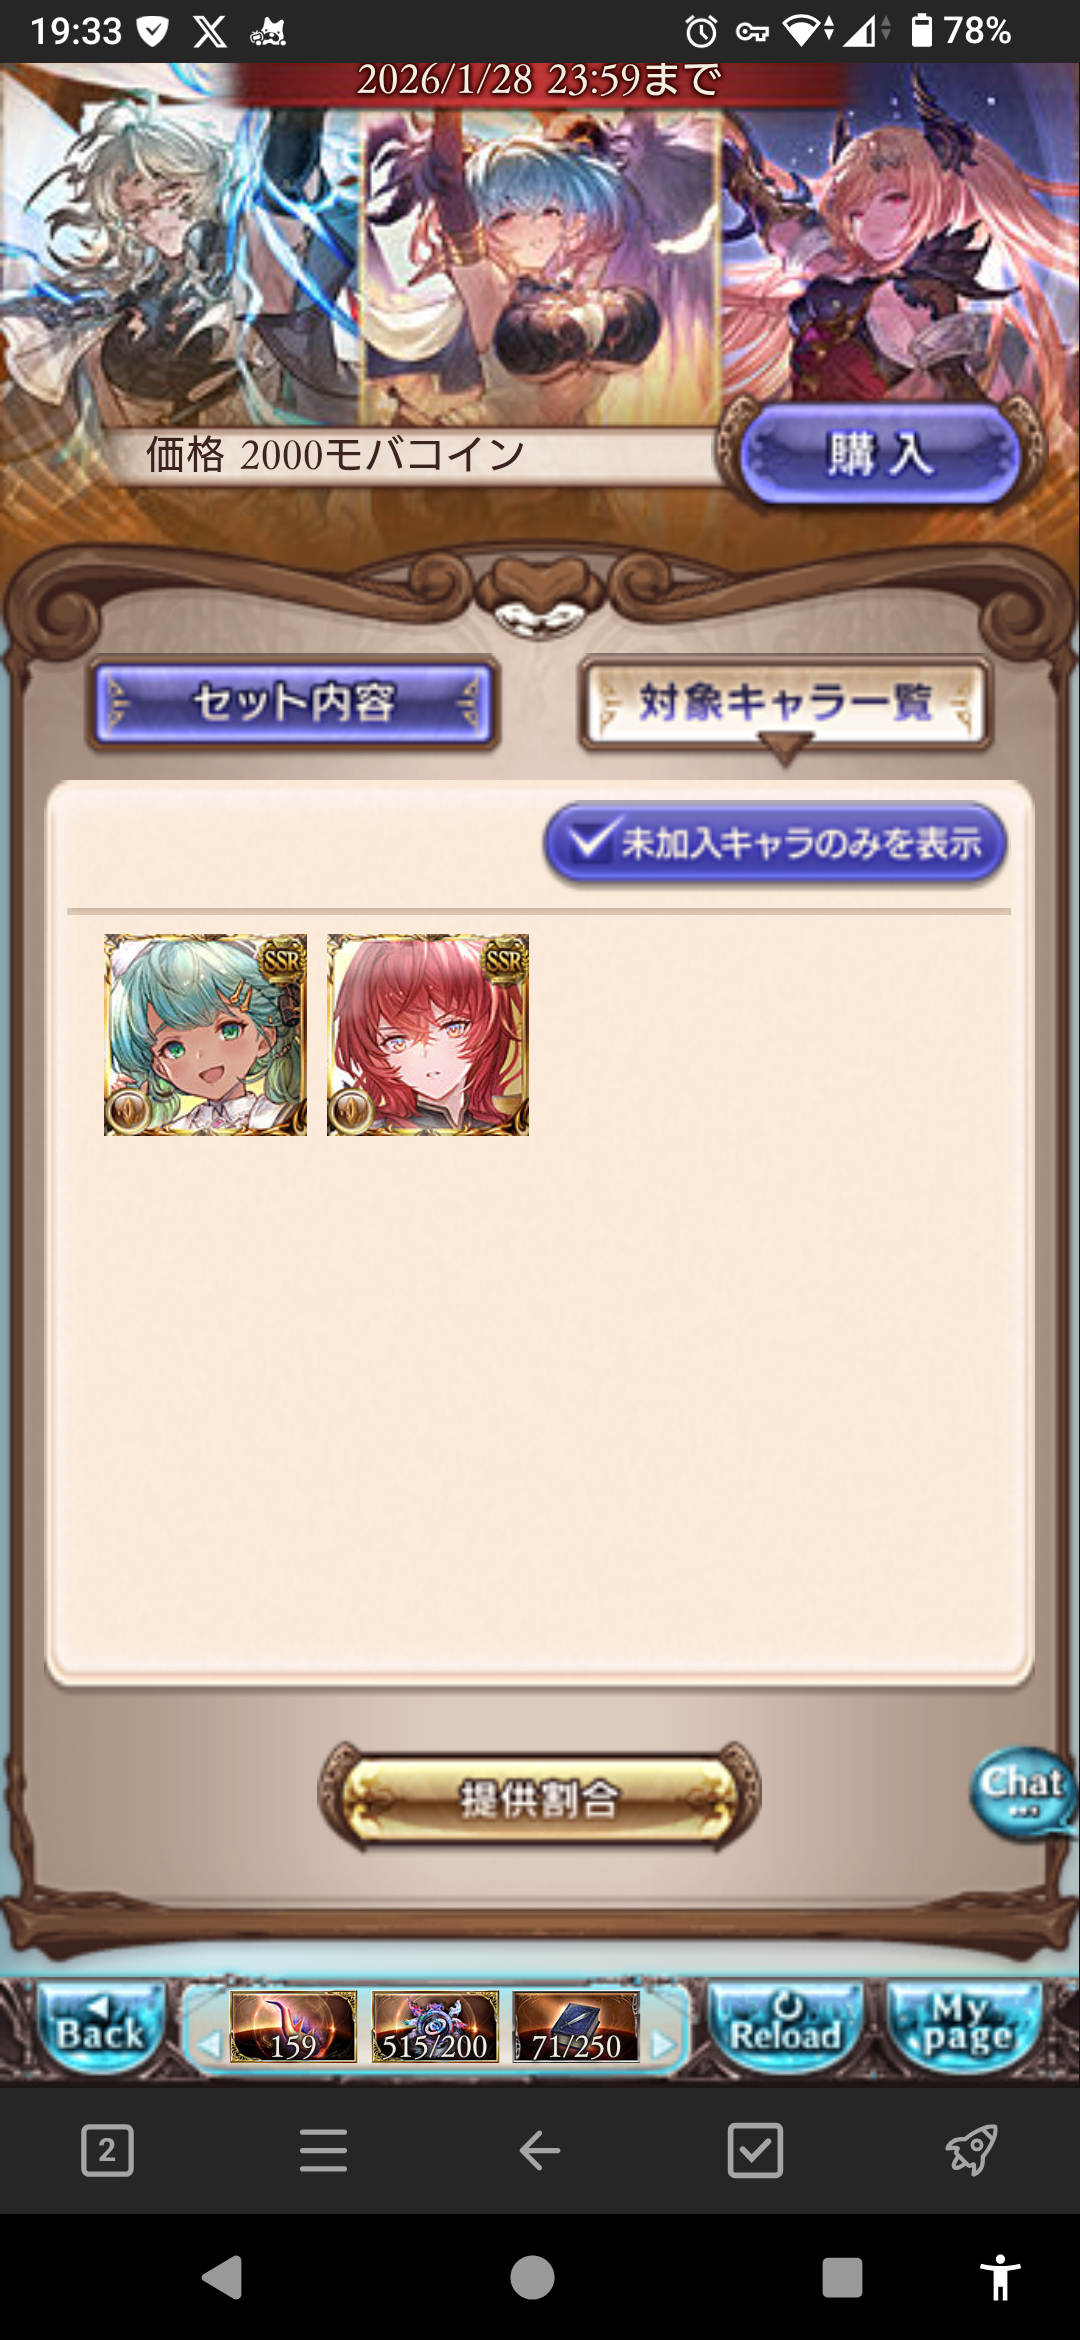Select red-haired SSR character thumbnail
The image size is (1080, 2340).
[x=428, y=1035]
